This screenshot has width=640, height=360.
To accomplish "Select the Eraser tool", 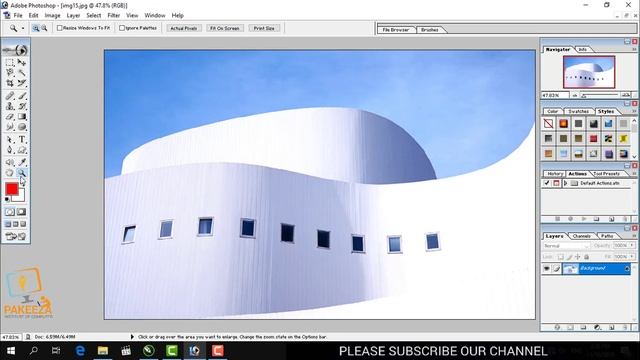I will (10, 117).
